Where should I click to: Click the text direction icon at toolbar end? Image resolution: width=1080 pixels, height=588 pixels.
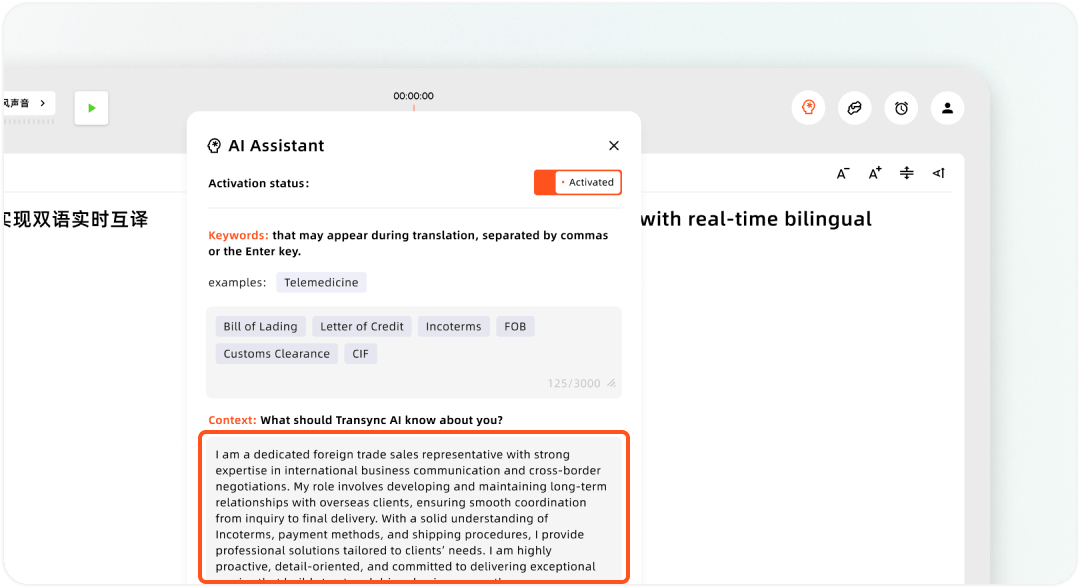[x=938, y=173]
